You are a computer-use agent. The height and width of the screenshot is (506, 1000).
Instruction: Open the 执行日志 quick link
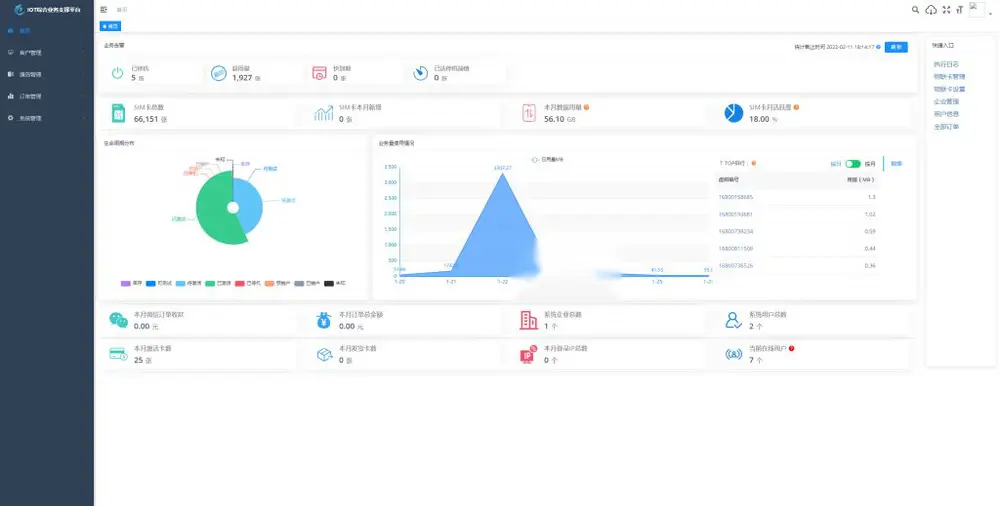tap(946, 64)
